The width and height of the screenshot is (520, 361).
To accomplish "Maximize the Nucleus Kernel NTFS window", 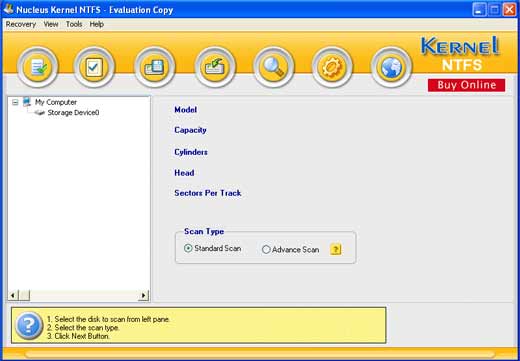I will coord(494,9).
